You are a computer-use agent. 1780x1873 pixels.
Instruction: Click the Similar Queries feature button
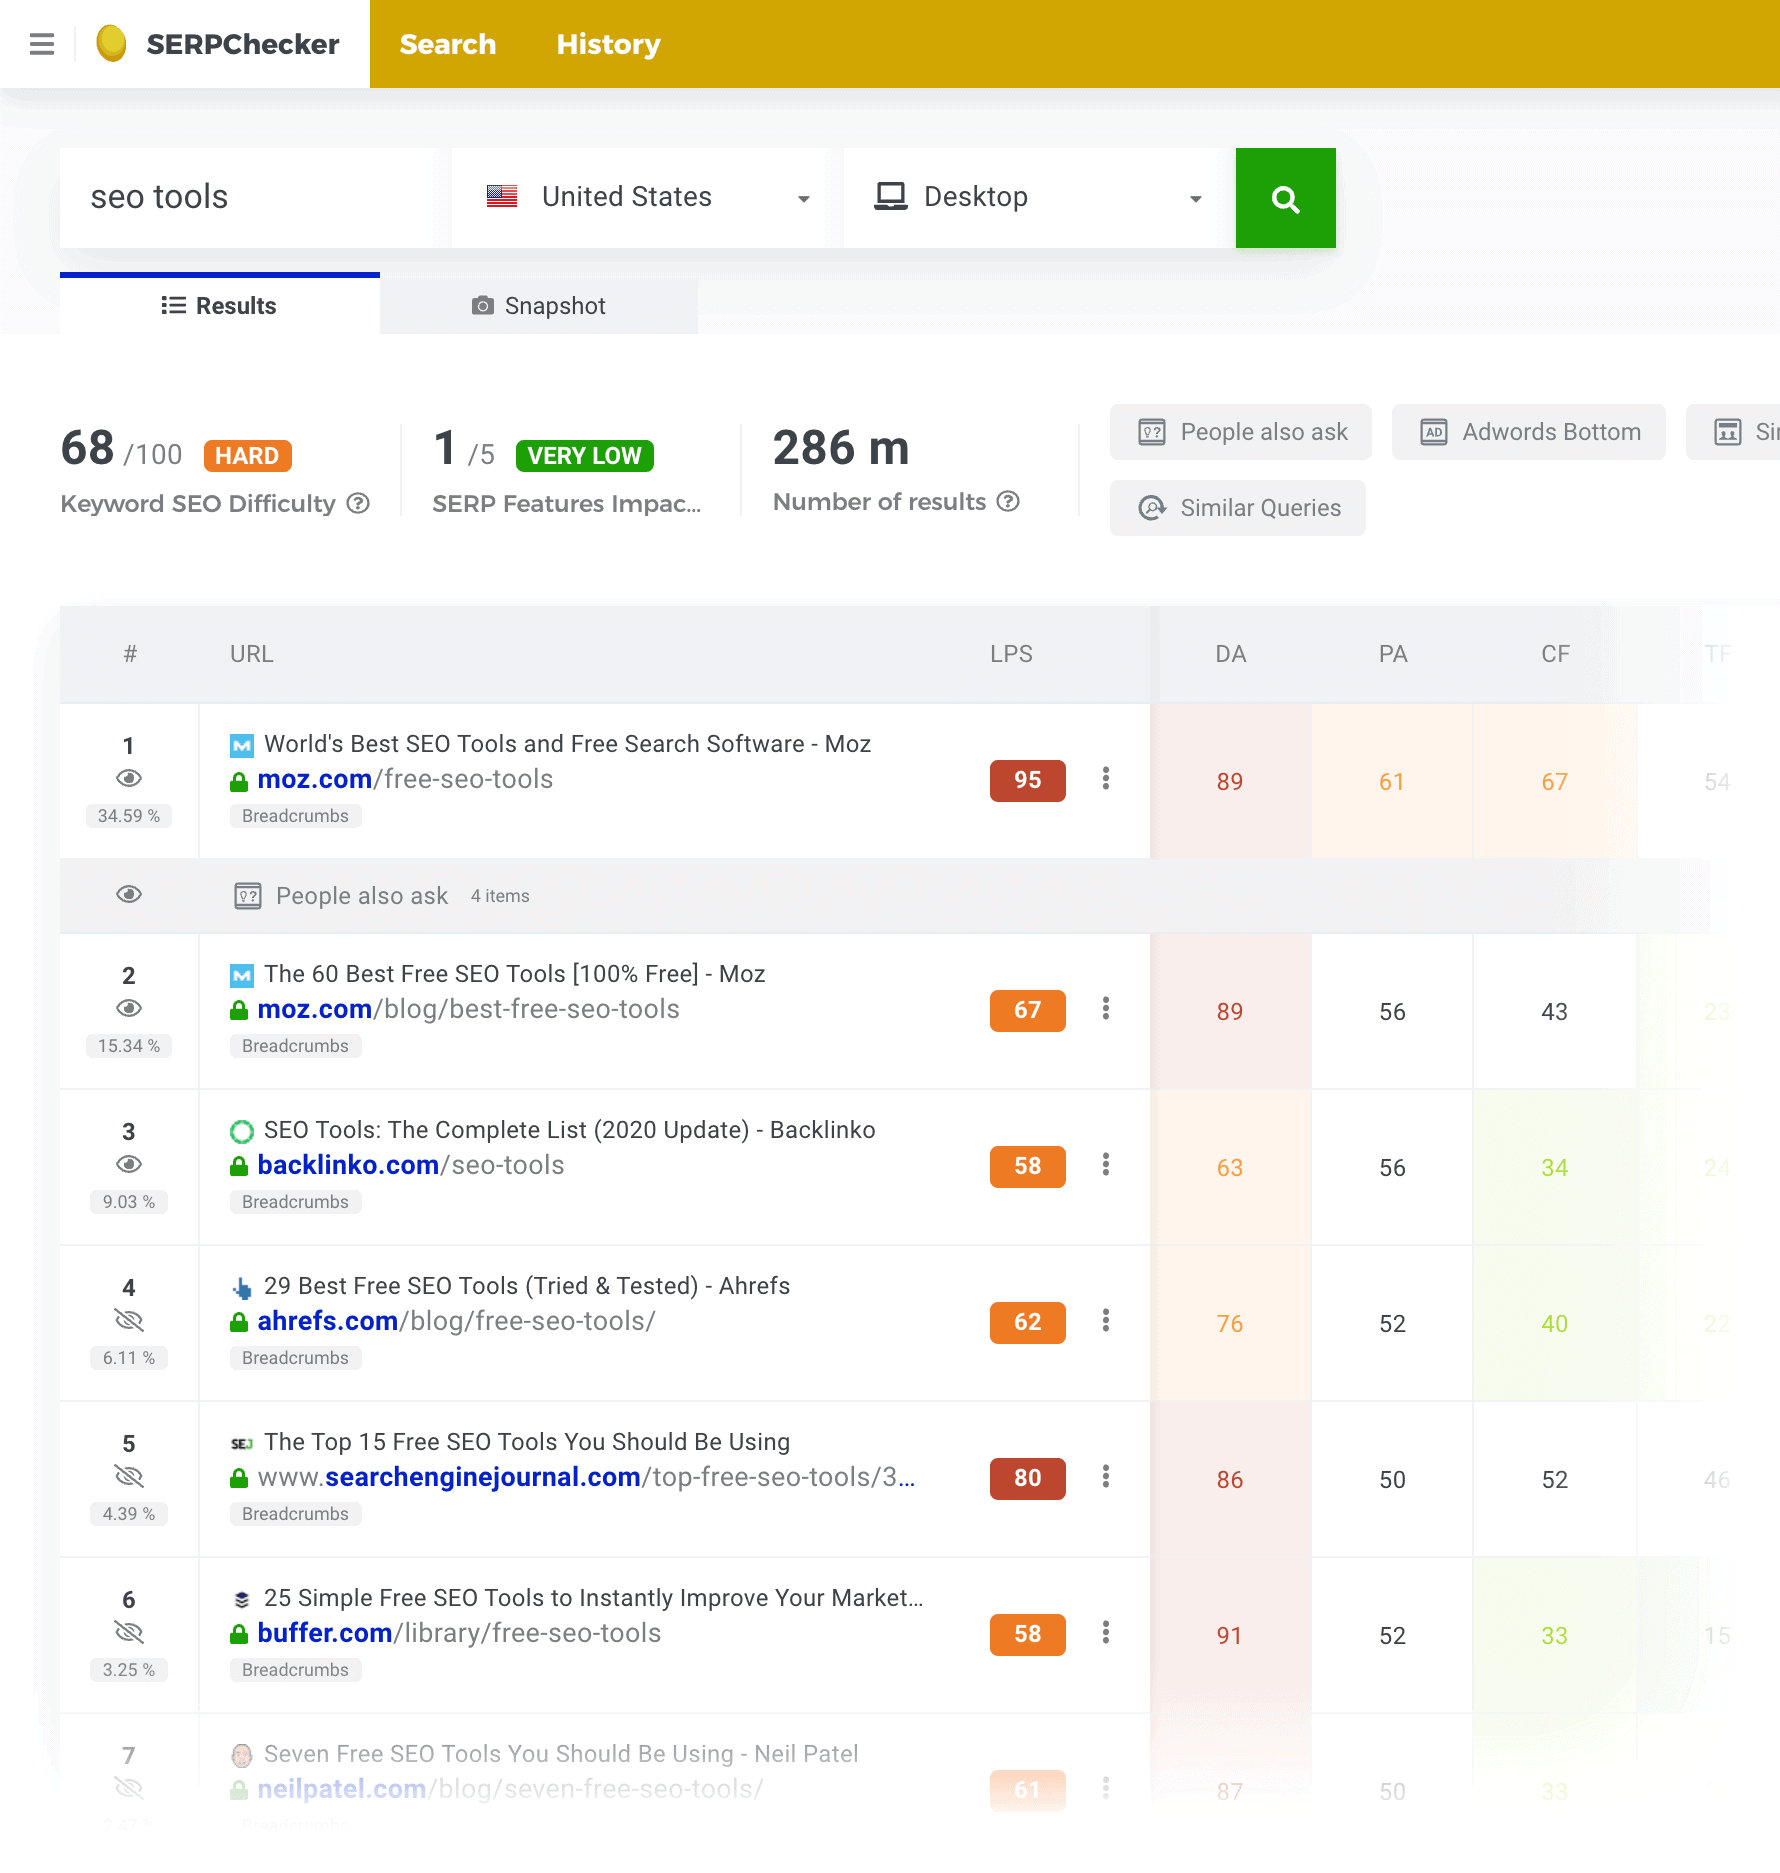[1238, 508]
